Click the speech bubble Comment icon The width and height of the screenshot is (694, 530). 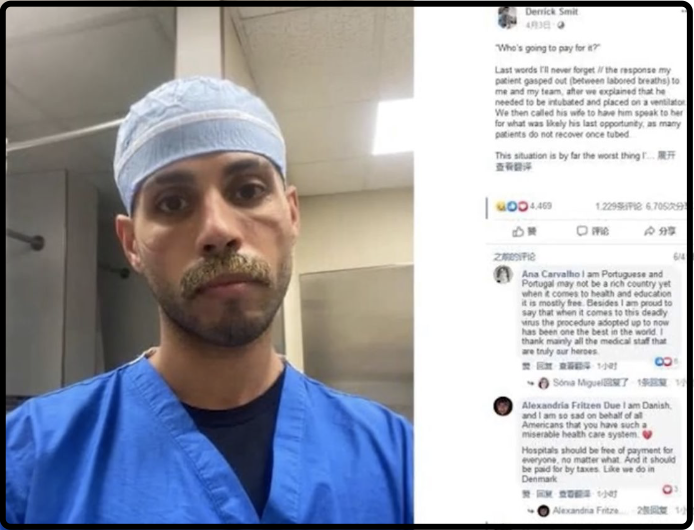tap(582, 231)
